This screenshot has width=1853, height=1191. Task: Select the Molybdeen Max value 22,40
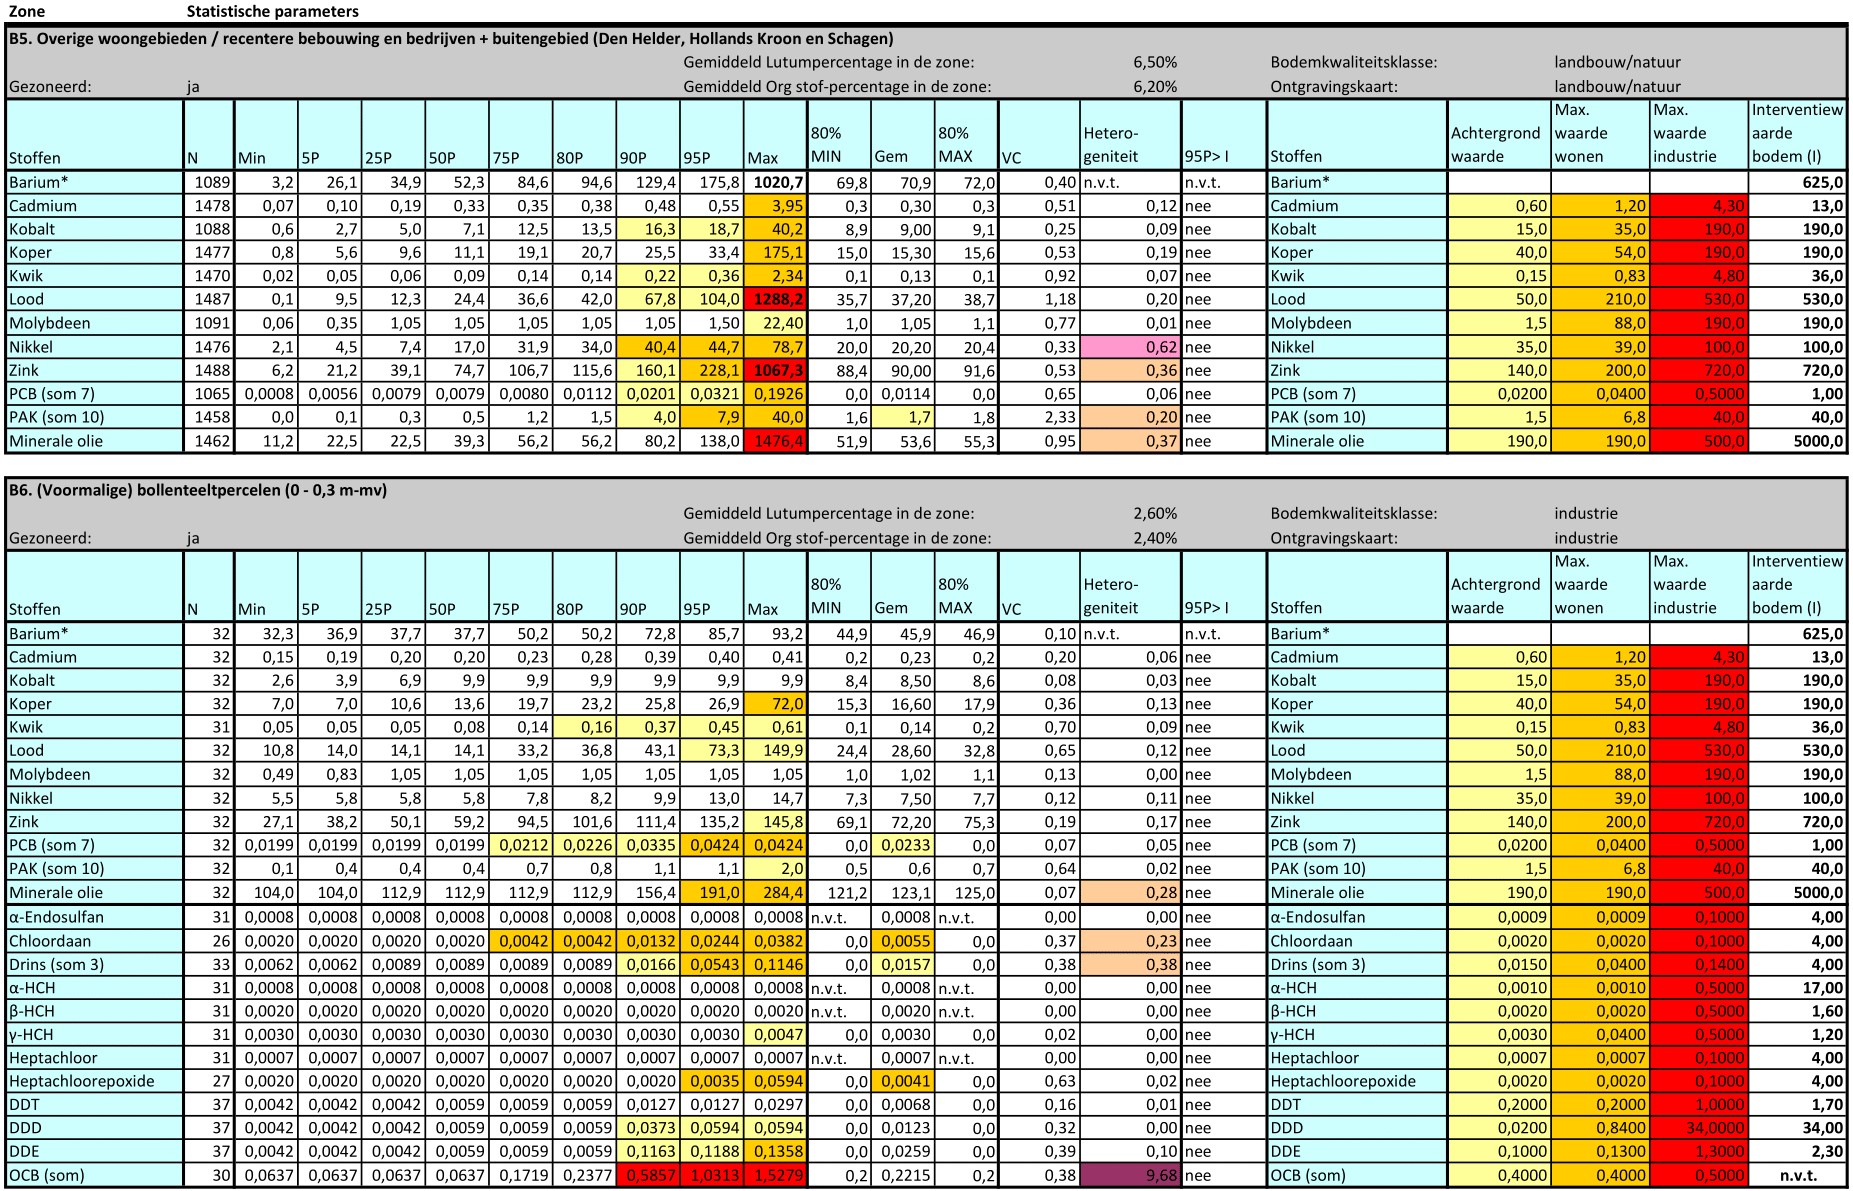[776, 323]
